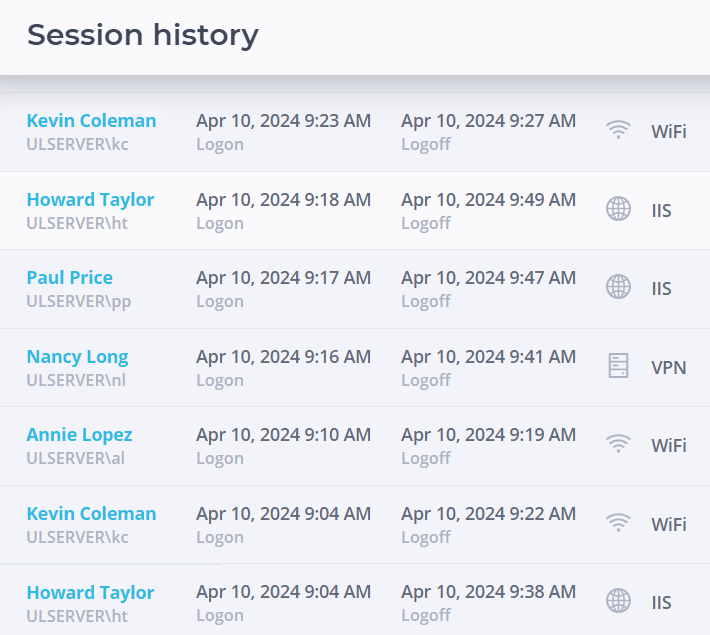
Task: Open Kevin Coleman user link with 9:23 logon
Action: (91, 120)
